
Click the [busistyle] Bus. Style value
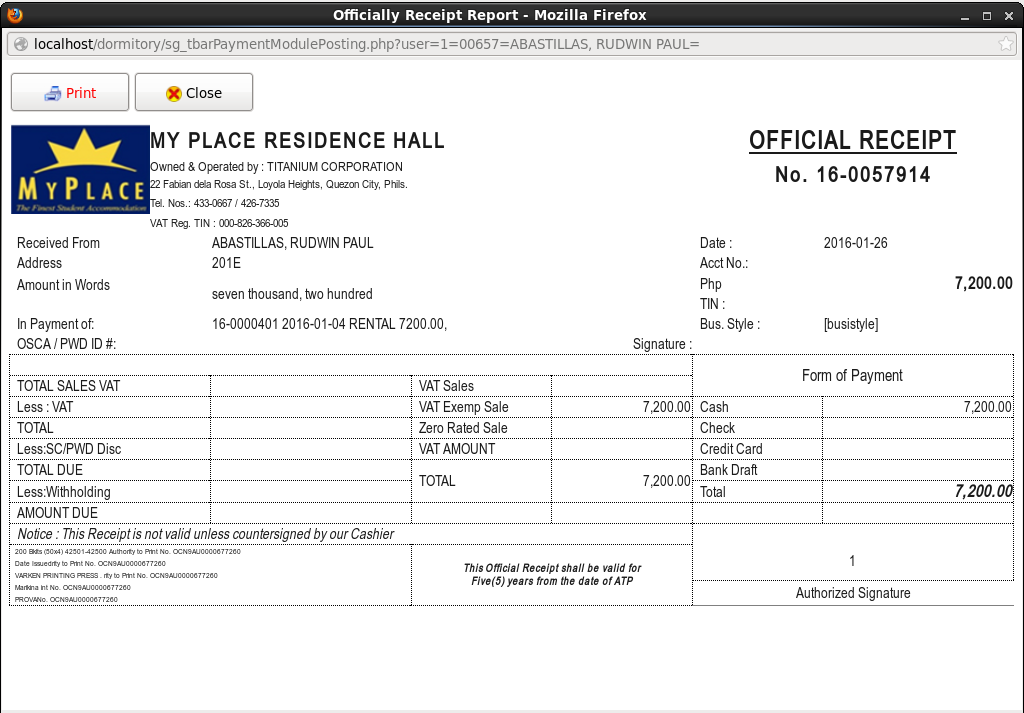(851, 324)
